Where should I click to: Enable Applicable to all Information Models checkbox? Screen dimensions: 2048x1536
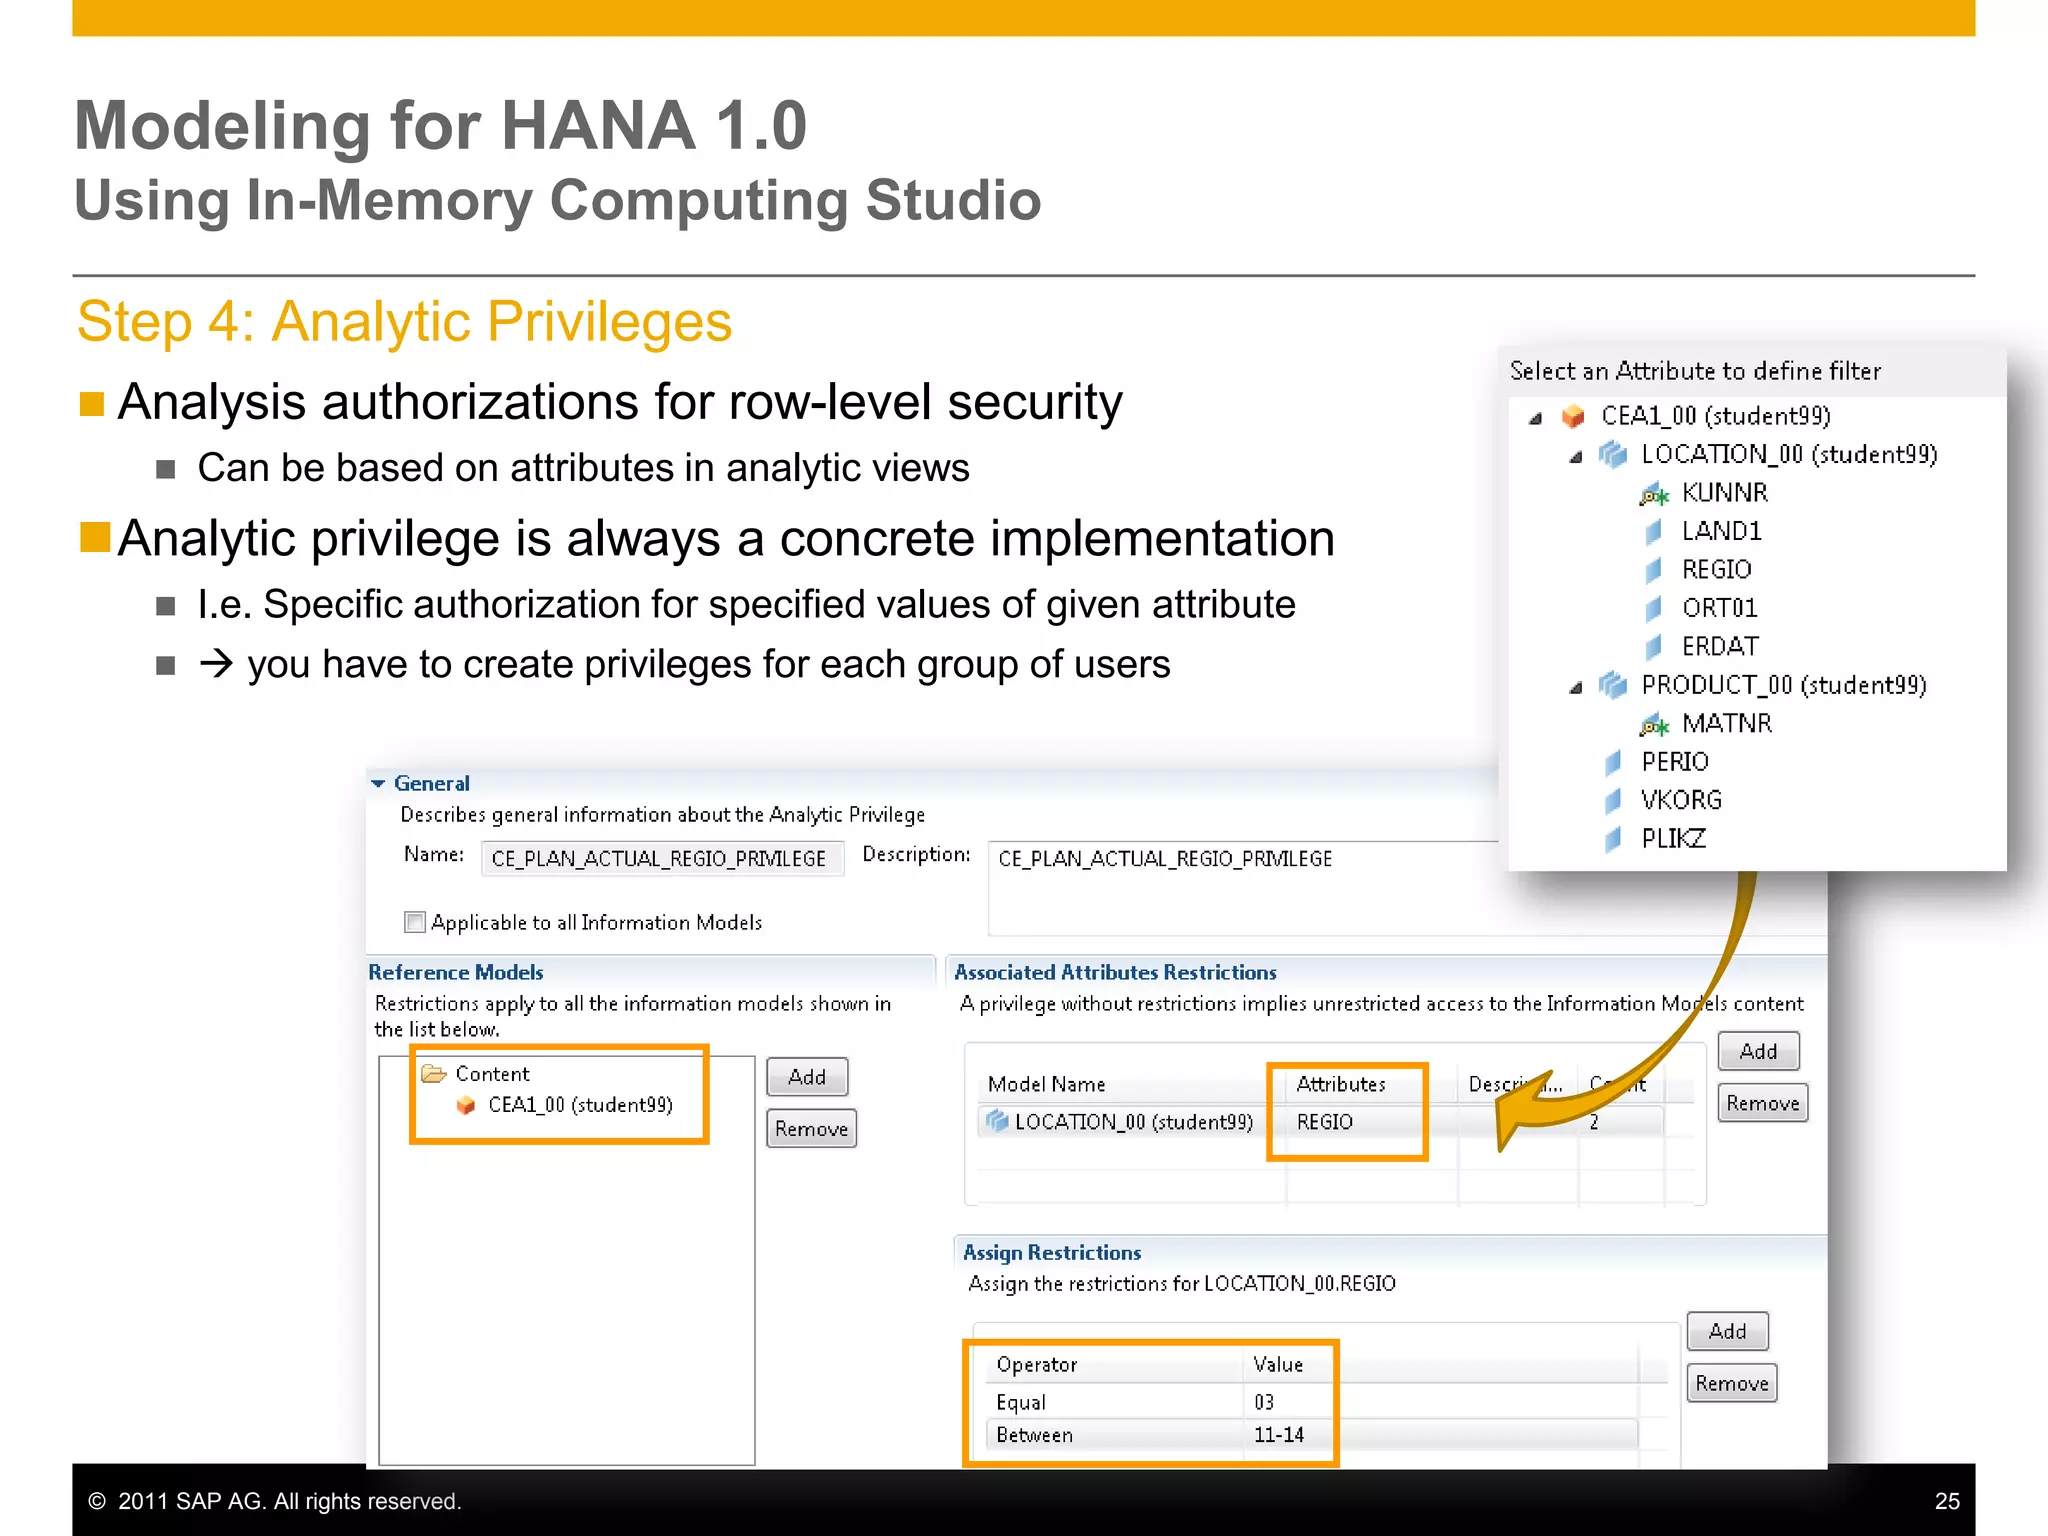tap(414, 922)
